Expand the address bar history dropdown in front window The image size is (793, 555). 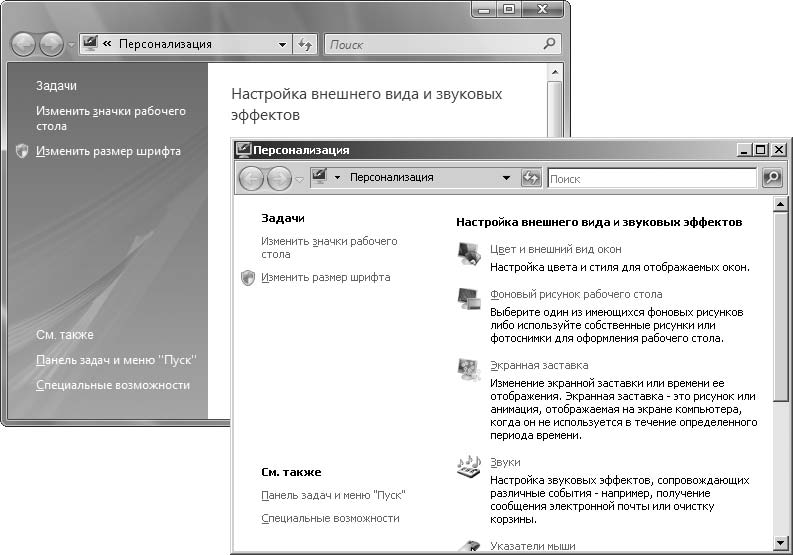point(506,178)
